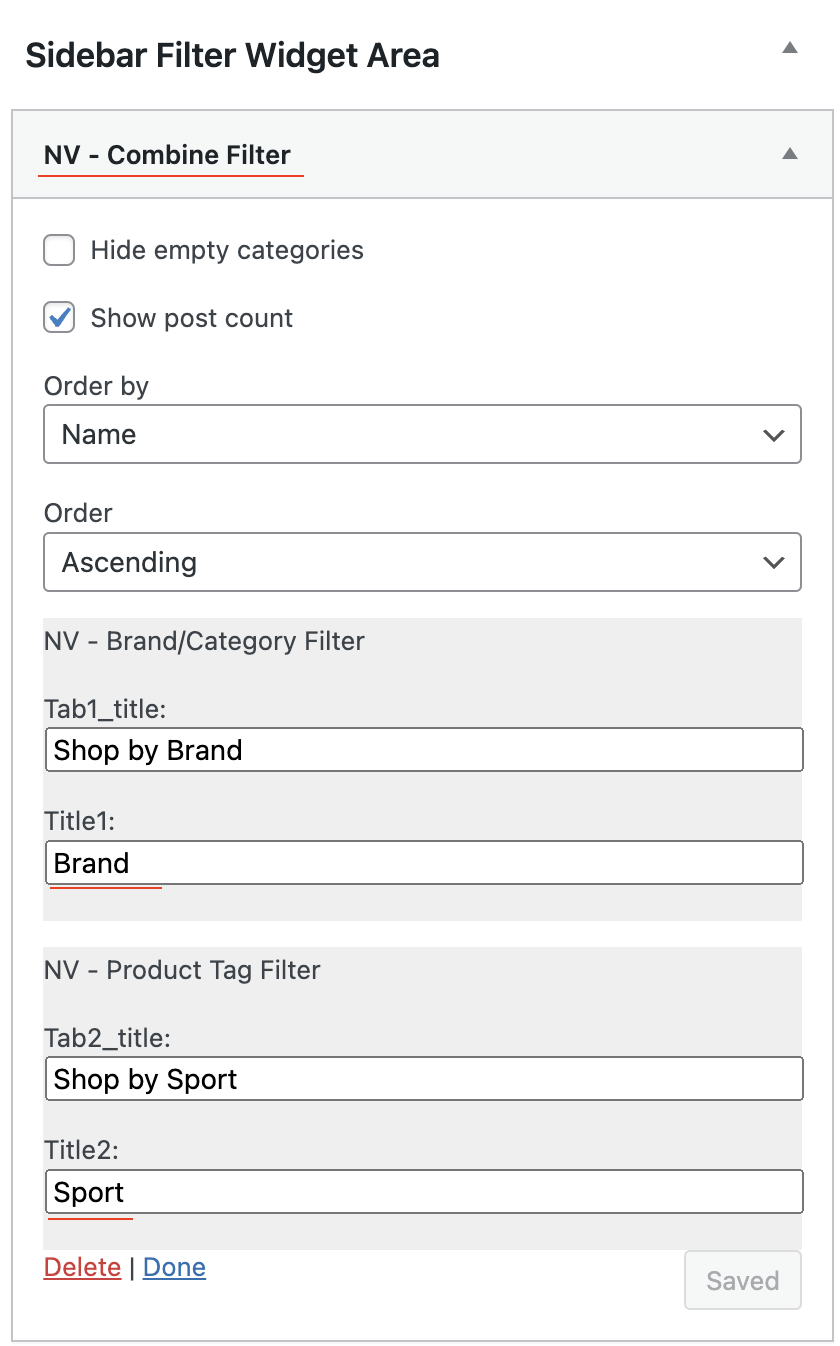Uncheck the Show post count checkbox

click(59, 318)
